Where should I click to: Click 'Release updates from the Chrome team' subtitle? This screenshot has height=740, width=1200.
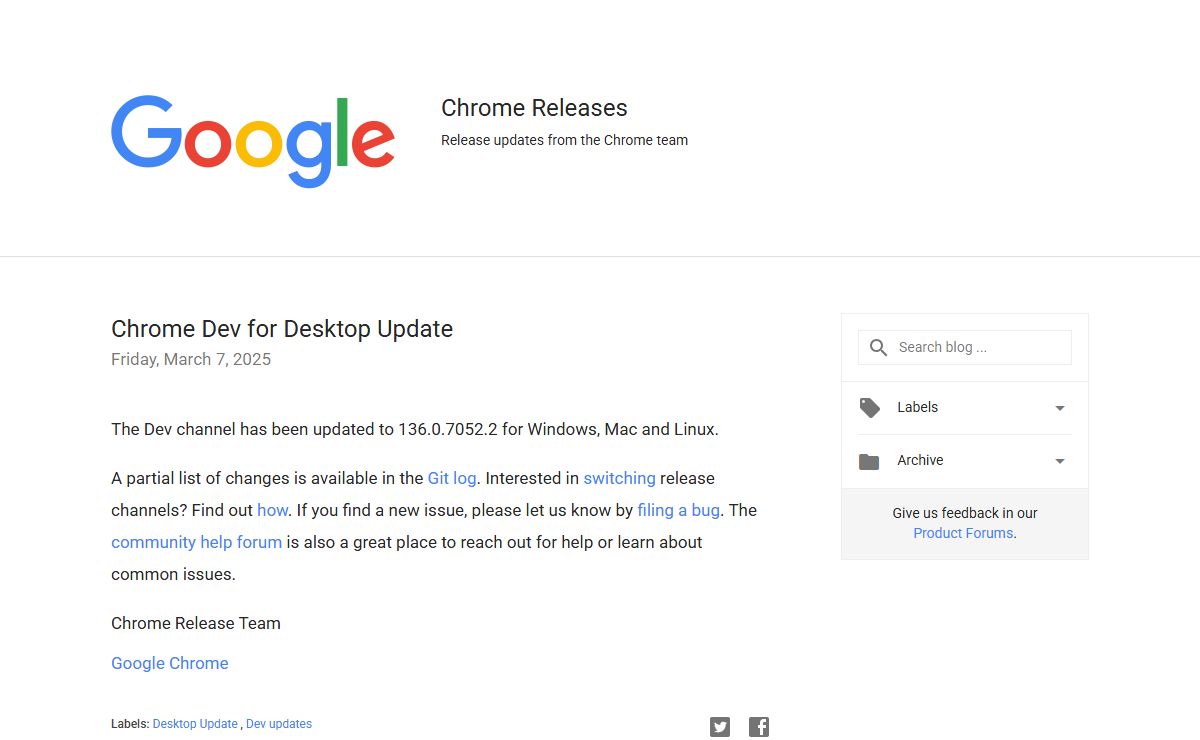564,140
